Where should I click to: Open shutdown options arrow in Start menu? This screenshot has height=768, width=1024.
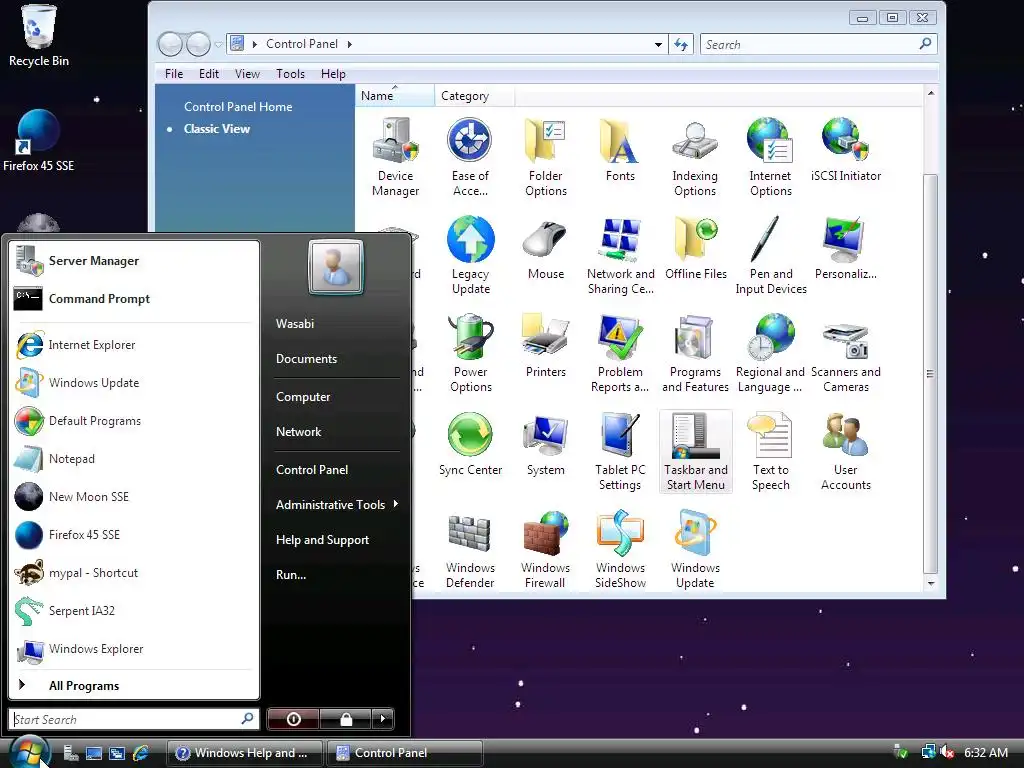point(383,719)
